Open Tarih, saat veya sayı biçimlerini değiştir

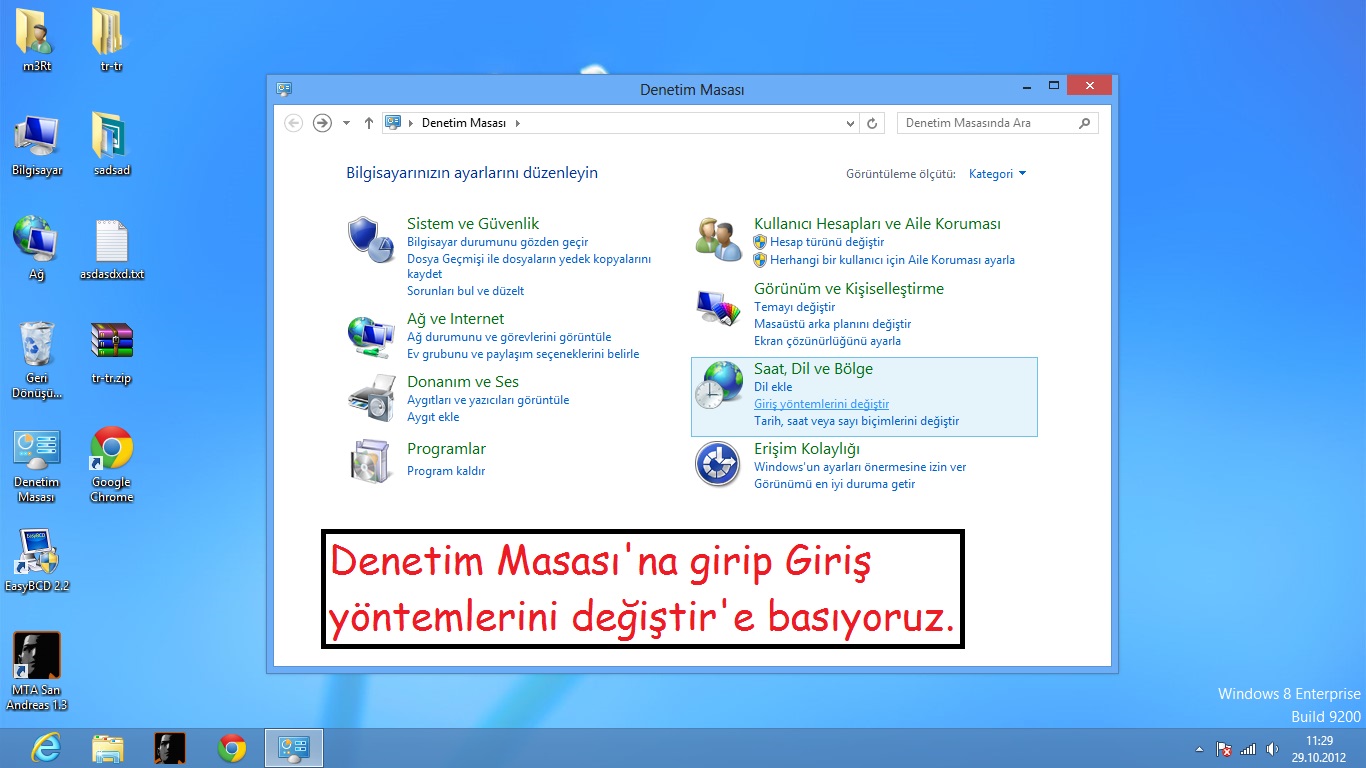[x=856, y=421]
